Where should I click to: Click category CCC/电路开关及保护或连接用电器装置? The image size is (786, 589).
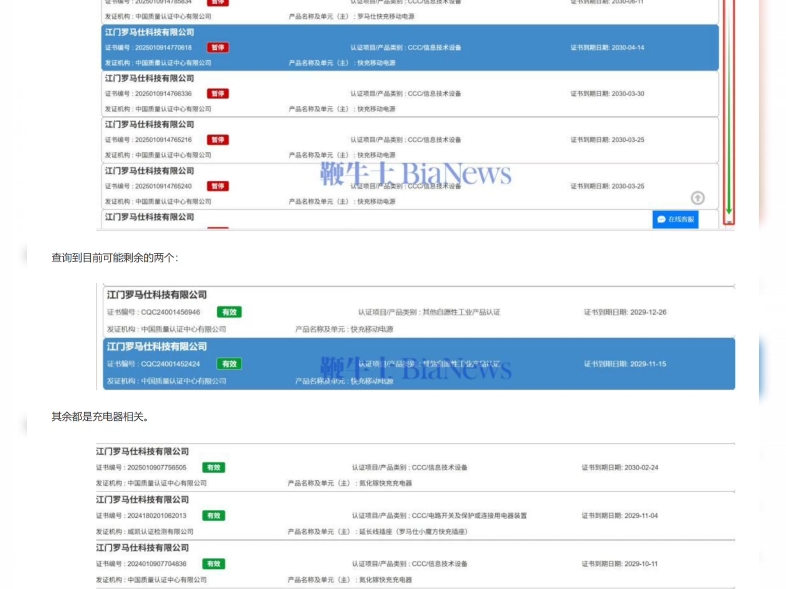point(469,515)
